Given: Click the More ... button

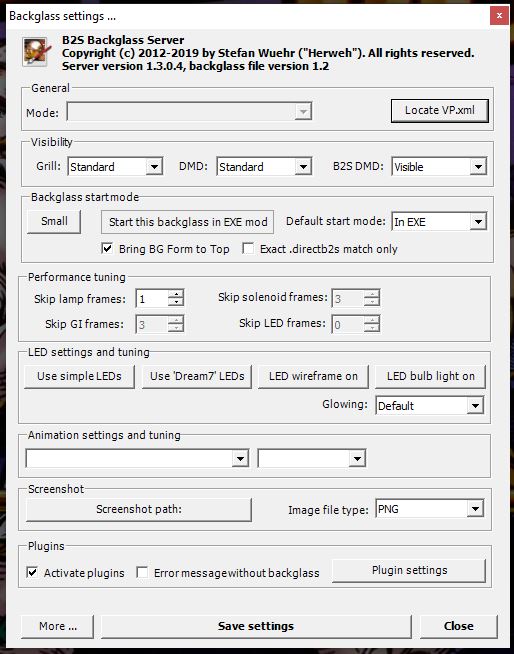Looking at the screenshot, I should point(58,626).
